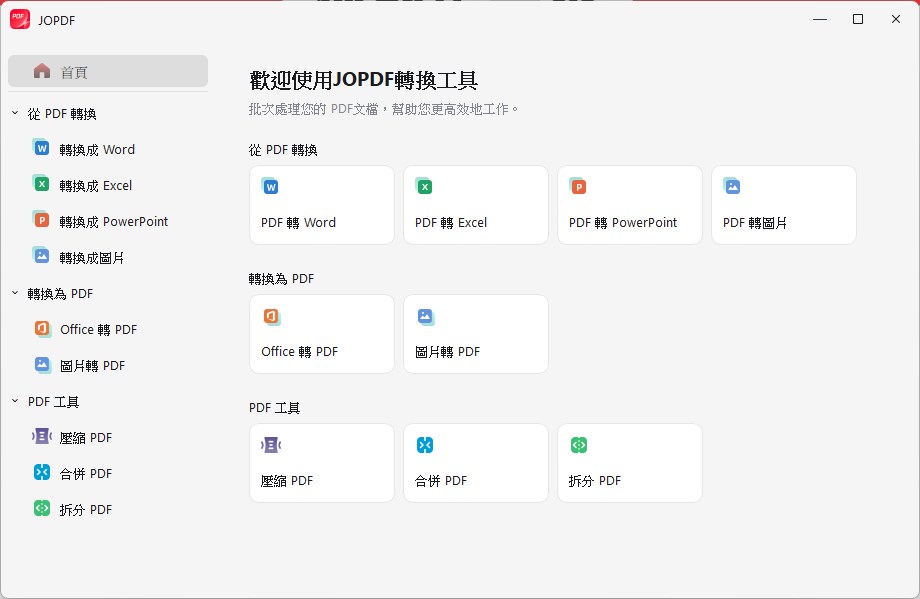This screenshot has height=599, width=920.
Task: Select 合併 PDF text in sidebar
Action: (86, 474)
